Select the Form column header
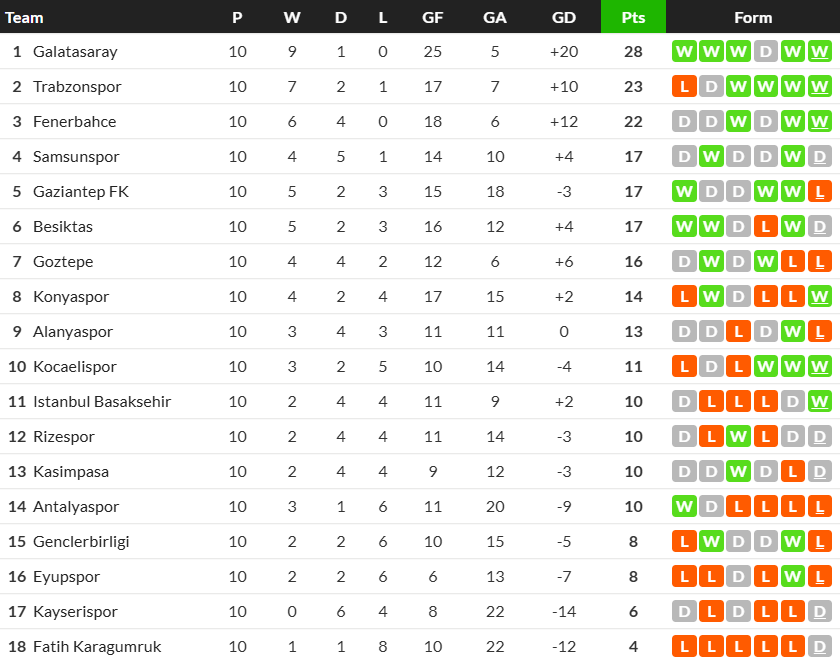 click(752, 17)
